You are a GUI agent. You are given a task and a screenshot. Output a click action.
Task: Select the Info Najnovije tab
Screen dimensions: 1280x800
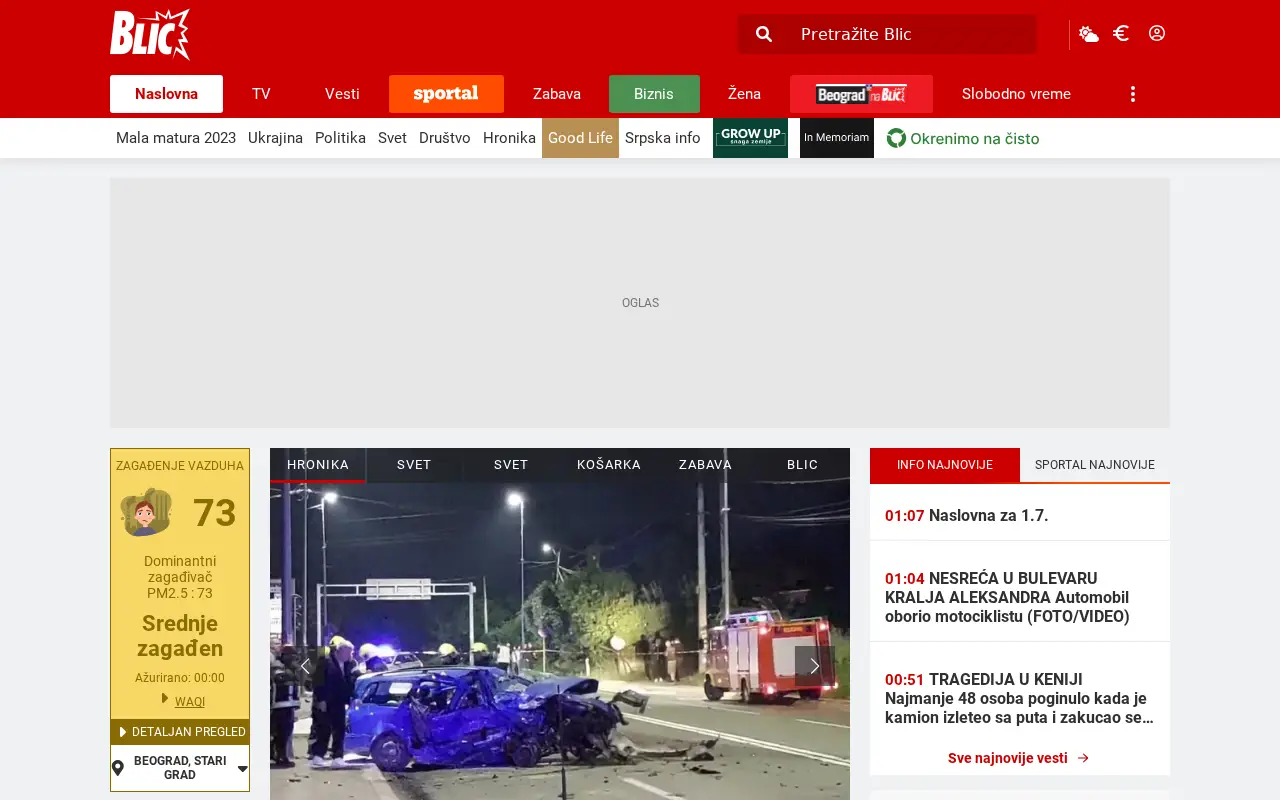tap(945, 465)
